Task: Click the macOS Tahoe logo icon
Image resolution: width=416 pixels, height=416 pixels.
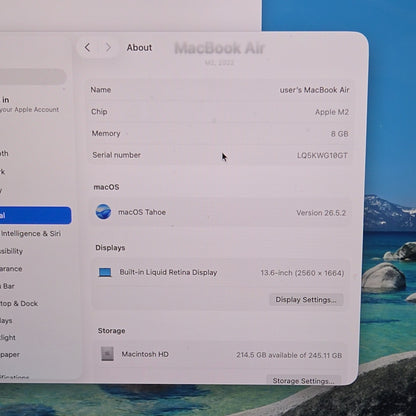Action: (x=103, y=212)
